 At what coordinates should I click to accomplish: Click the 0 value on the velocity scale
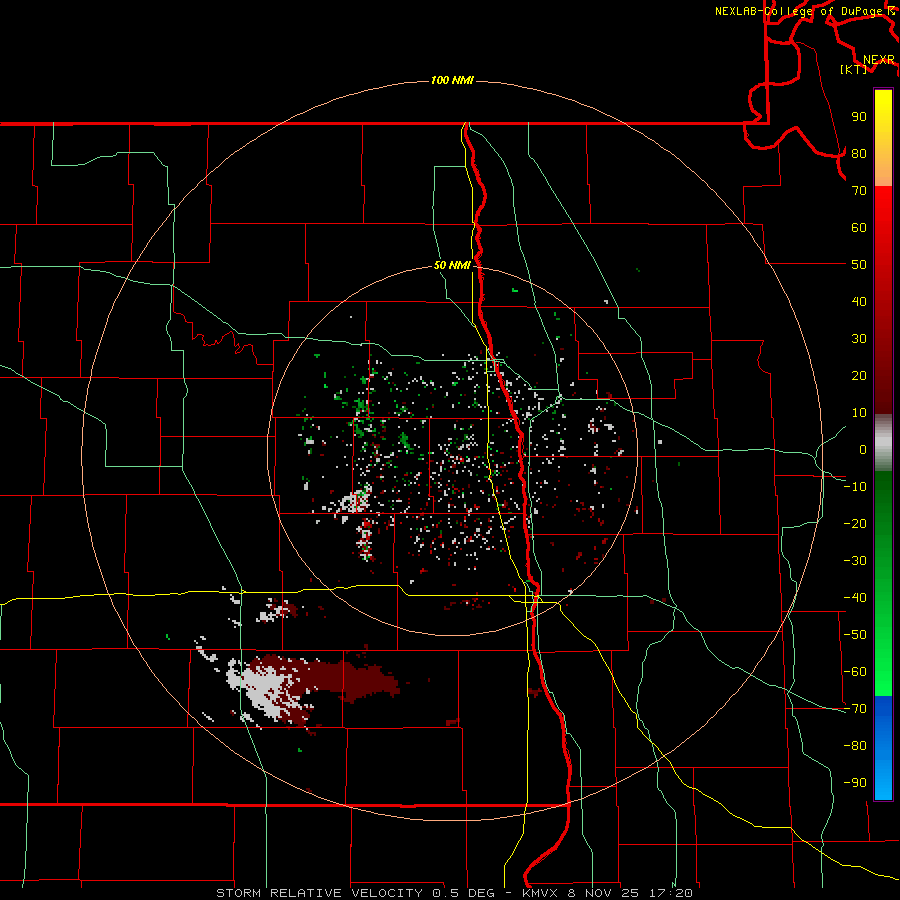[x=863, y=450]
